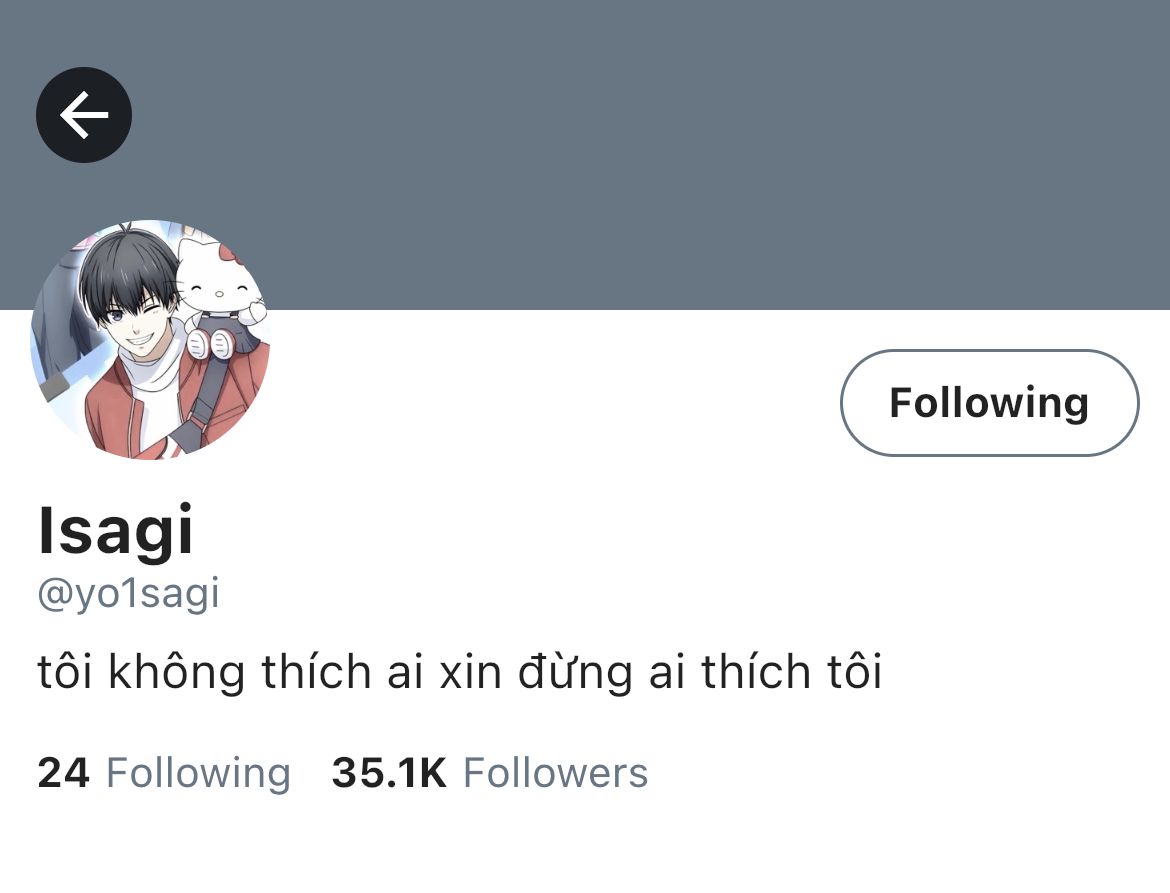Click the "Following" label inside the pill button
Viewport: 1170px width, 893px height.
click(x=989, y=403)
